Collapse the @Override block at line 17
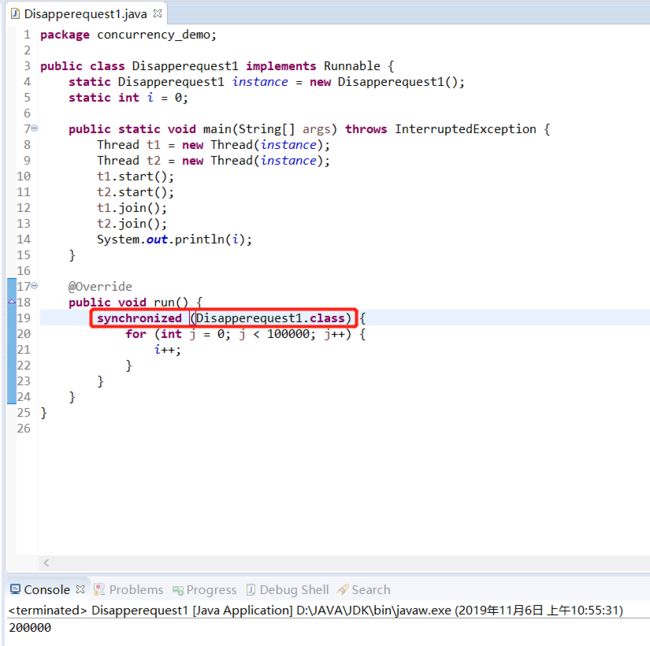Image resolution: width=650 pixels, height=646 pixels. point(35,285)
